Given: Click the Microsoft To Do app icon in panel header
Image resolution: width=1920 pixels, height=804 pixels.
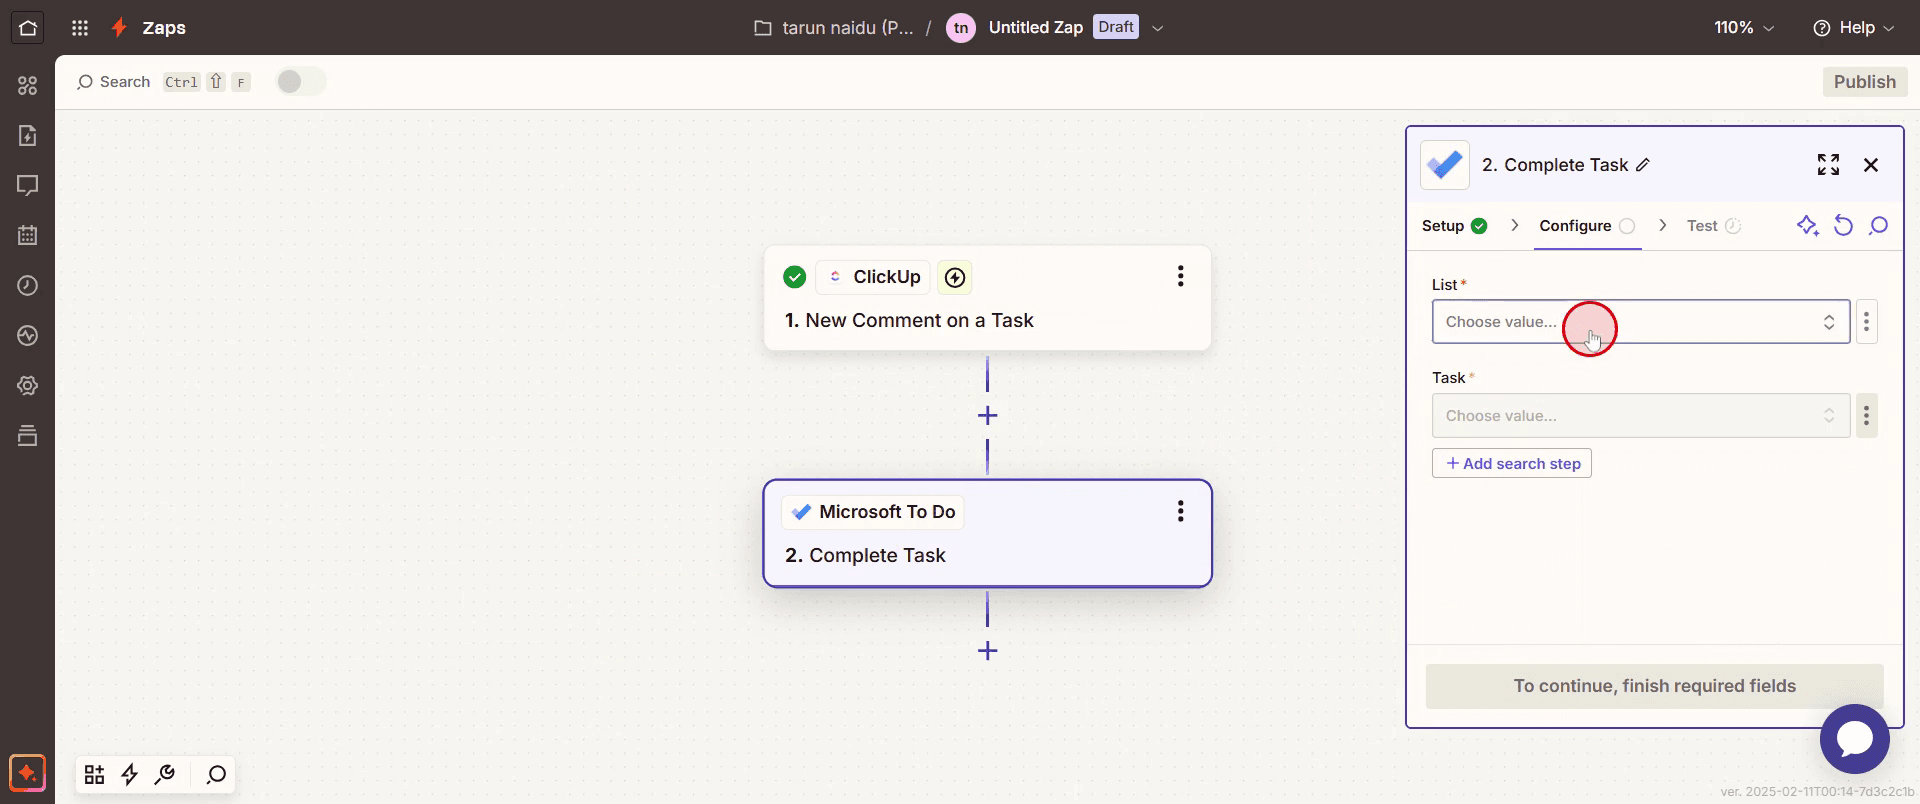Looking at the screenshot, I should tap(1445, 165).
